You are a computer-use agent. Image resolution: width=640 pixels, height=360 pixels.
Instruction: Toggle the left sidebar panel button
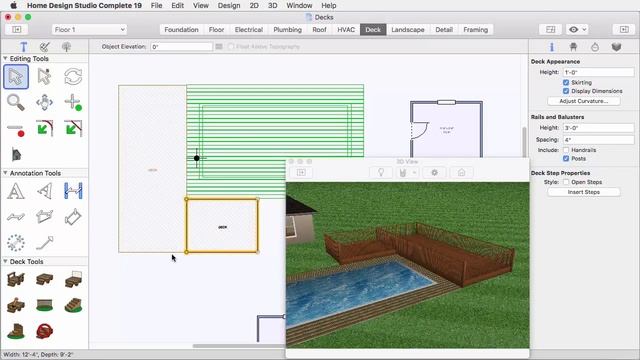point(16,29)
